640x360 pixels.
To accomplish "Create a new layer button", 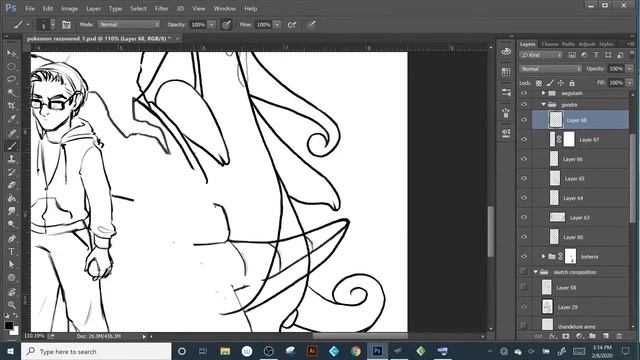I will pos(606,336).
